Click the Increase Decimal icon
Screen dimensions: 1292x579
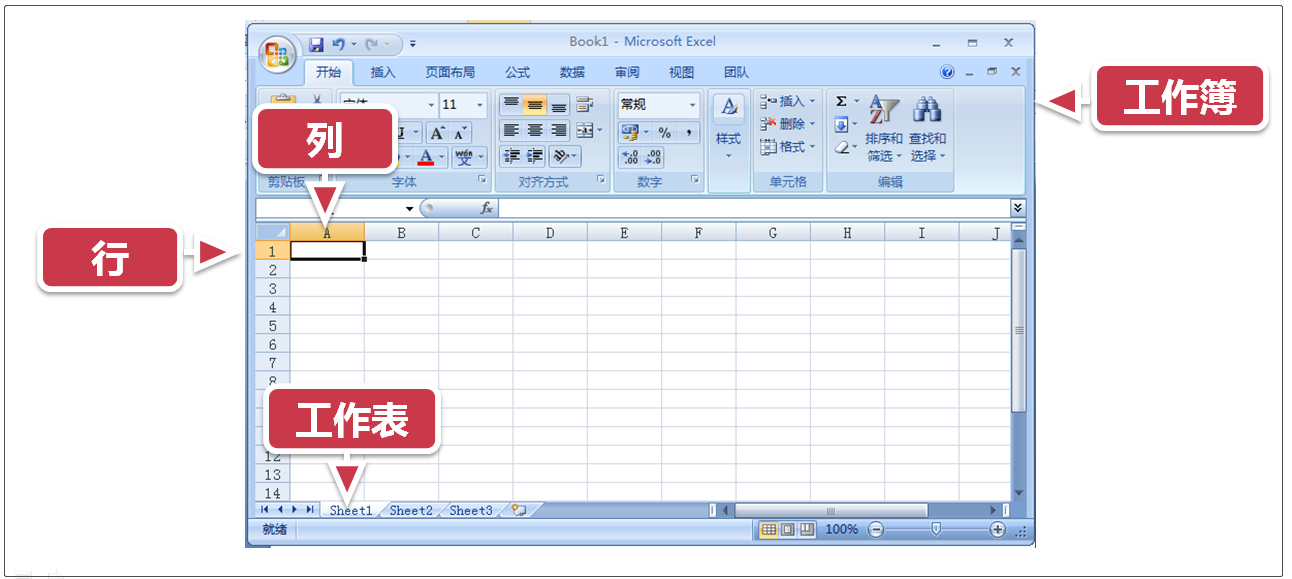(630, 157)
